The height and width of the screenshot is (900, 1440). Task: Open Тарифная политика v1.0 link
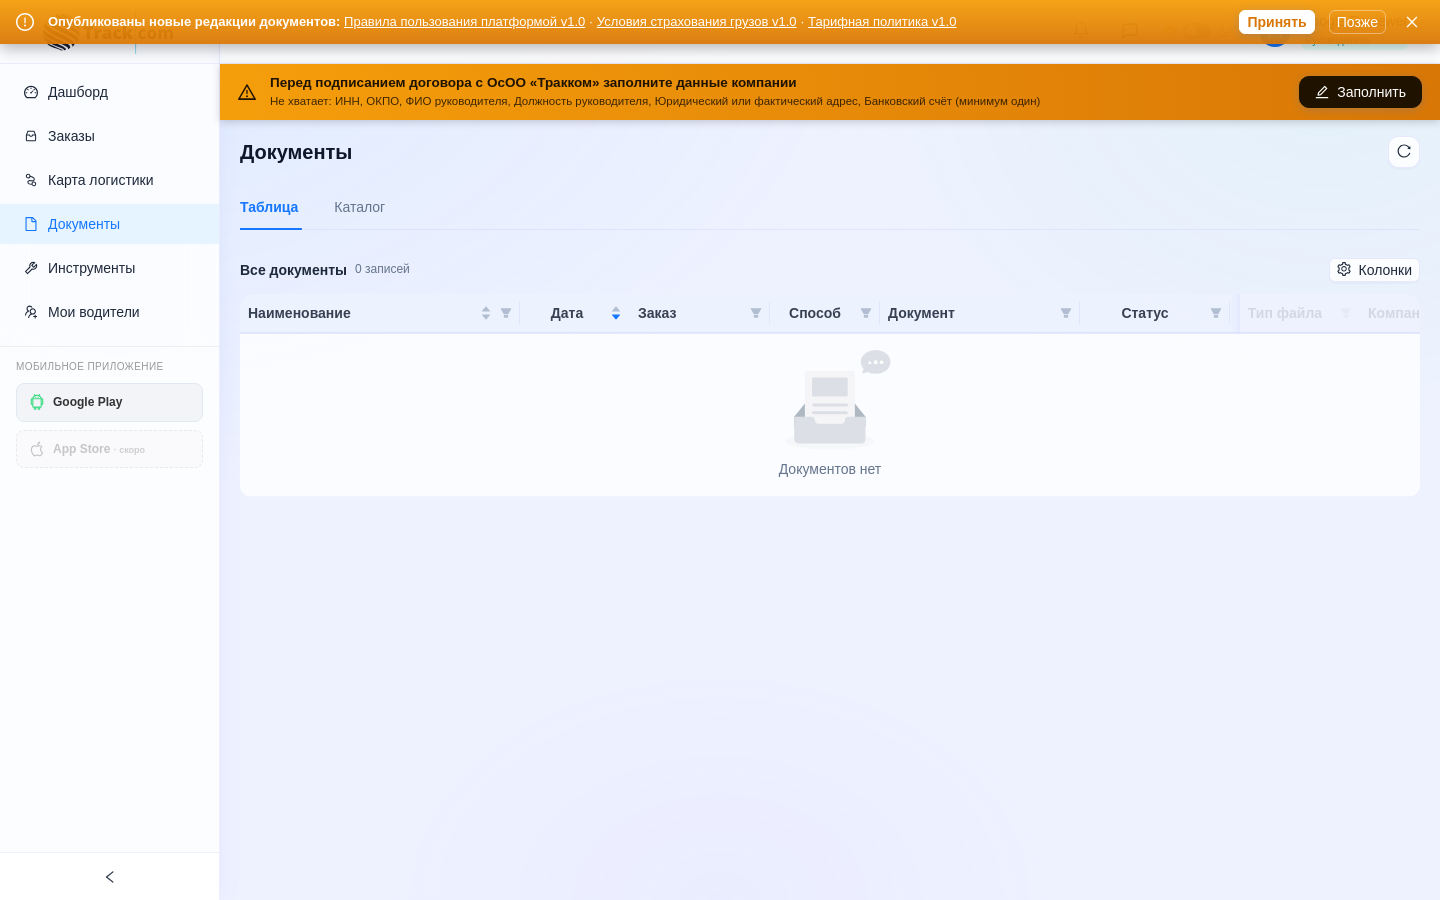[x=882, y=22]
